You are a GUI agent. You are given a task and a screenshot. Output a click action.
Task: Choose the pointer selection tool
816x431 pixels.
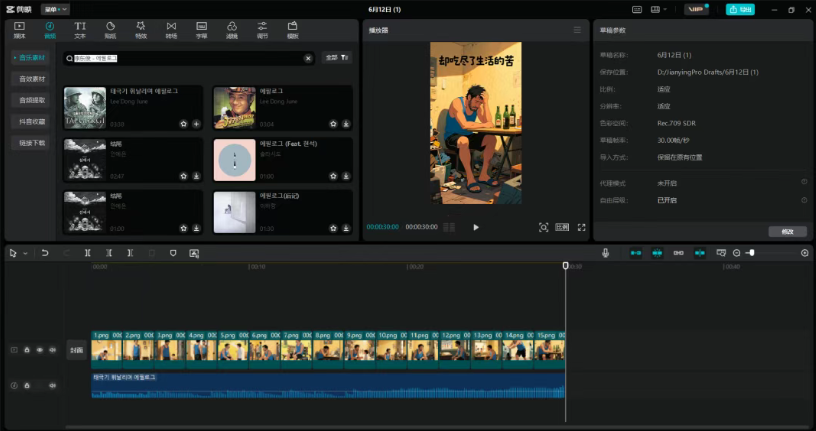pos(14,253)
